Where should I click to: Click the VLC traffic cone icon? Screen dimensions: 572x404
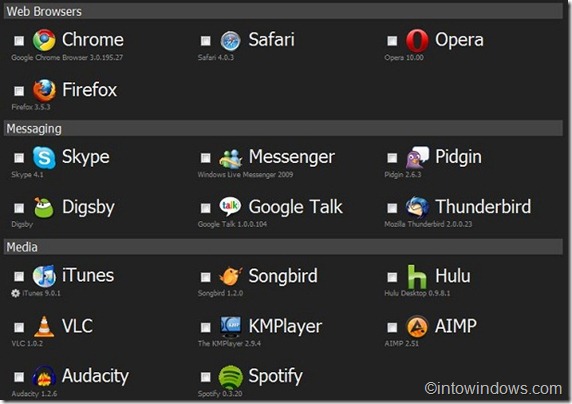point(44,326)
